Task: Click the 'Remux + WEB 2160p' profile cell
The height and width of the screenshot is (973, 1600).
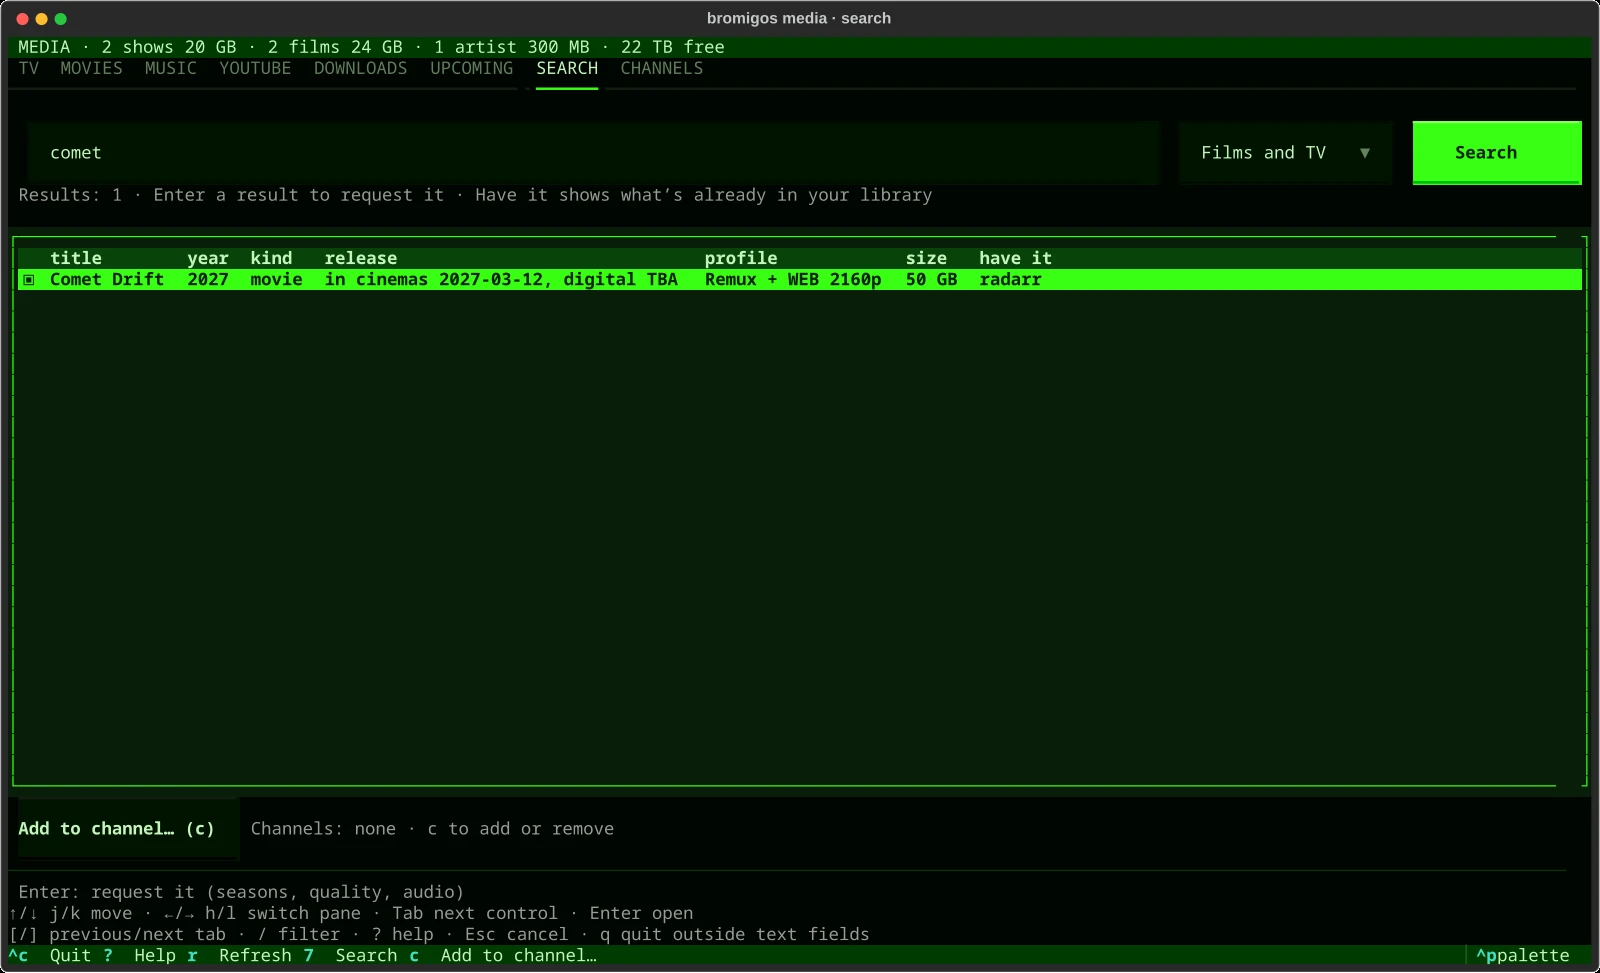Action: point(793,280)
